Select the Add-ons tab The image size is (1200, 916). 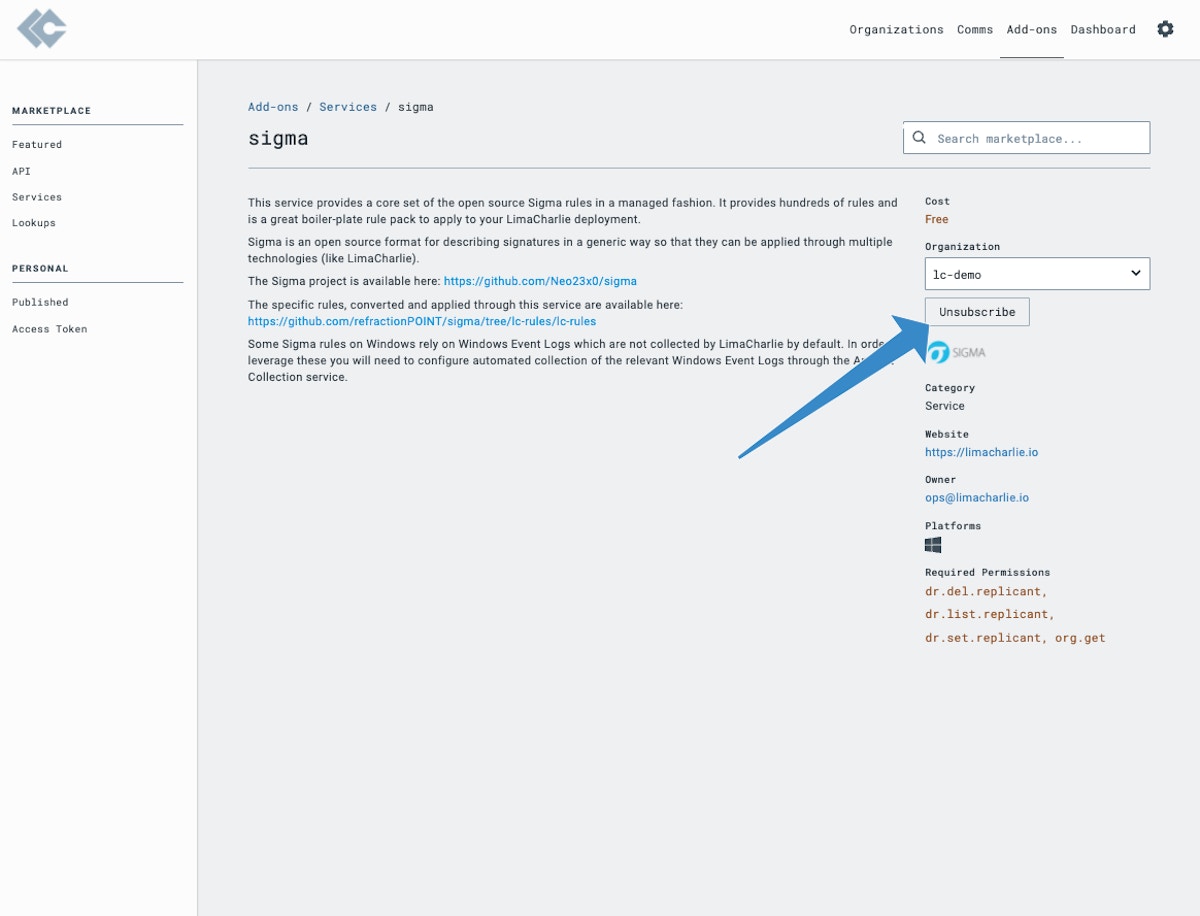point(1031,30)
